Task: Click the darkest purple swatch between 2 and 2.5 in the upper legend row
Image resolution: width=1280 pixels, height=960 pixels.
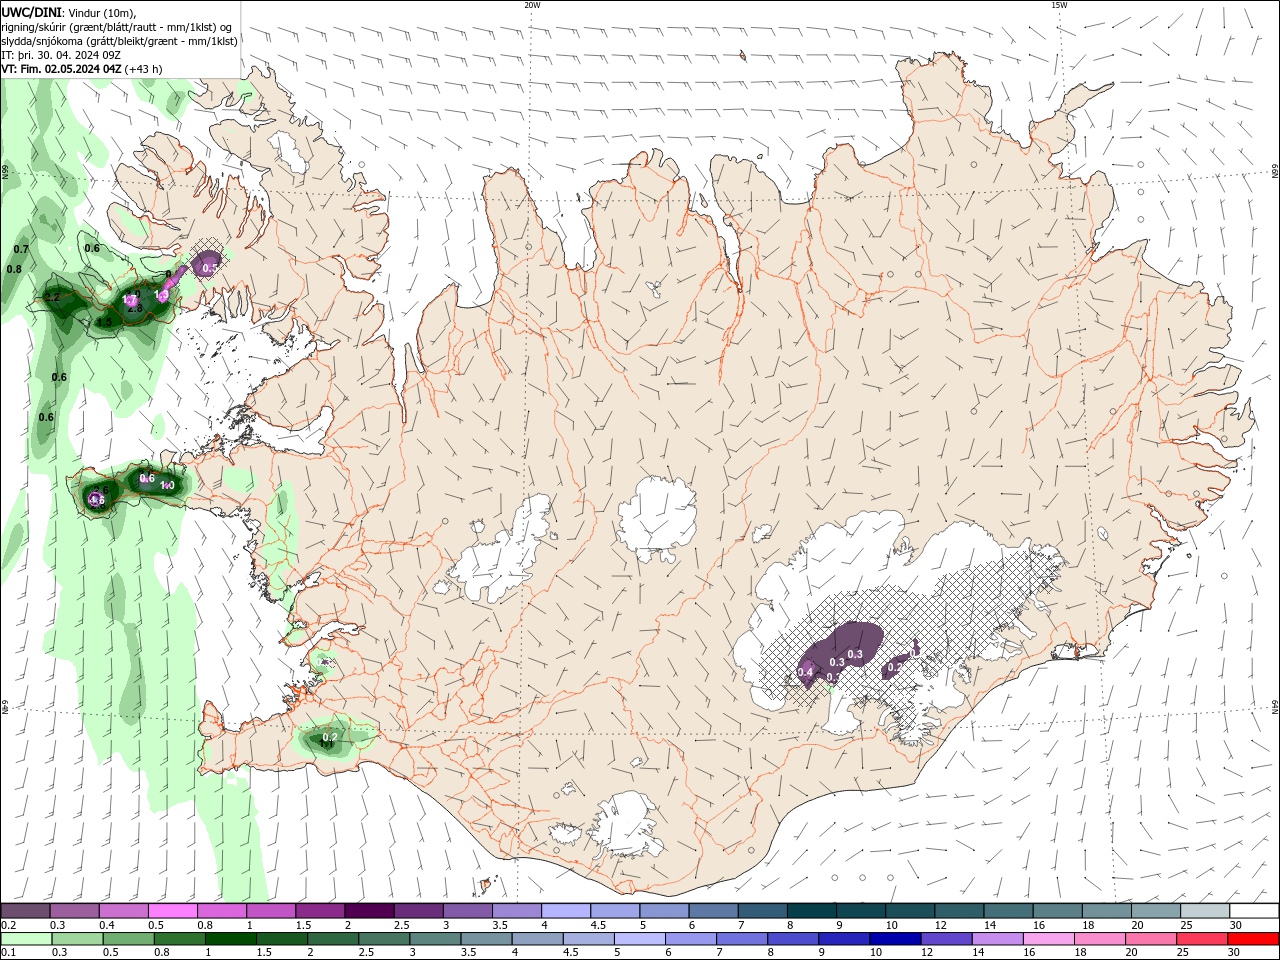Action: pyautogui.click(x=368, y=911)
